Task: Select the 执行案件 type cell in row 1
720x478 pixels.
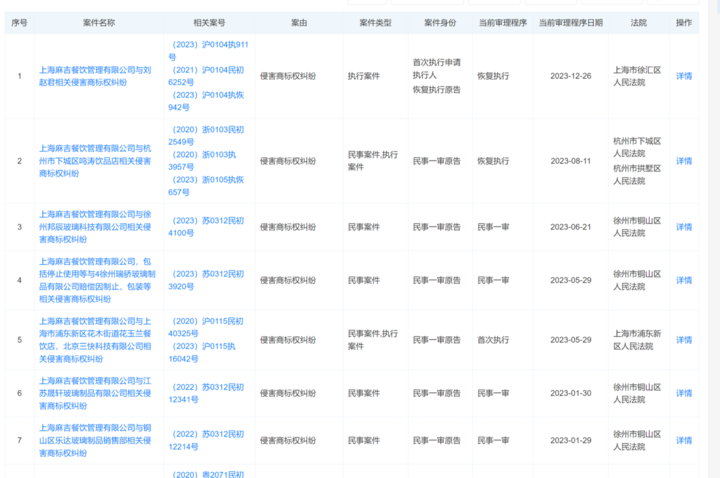Action: pos(364,76)
